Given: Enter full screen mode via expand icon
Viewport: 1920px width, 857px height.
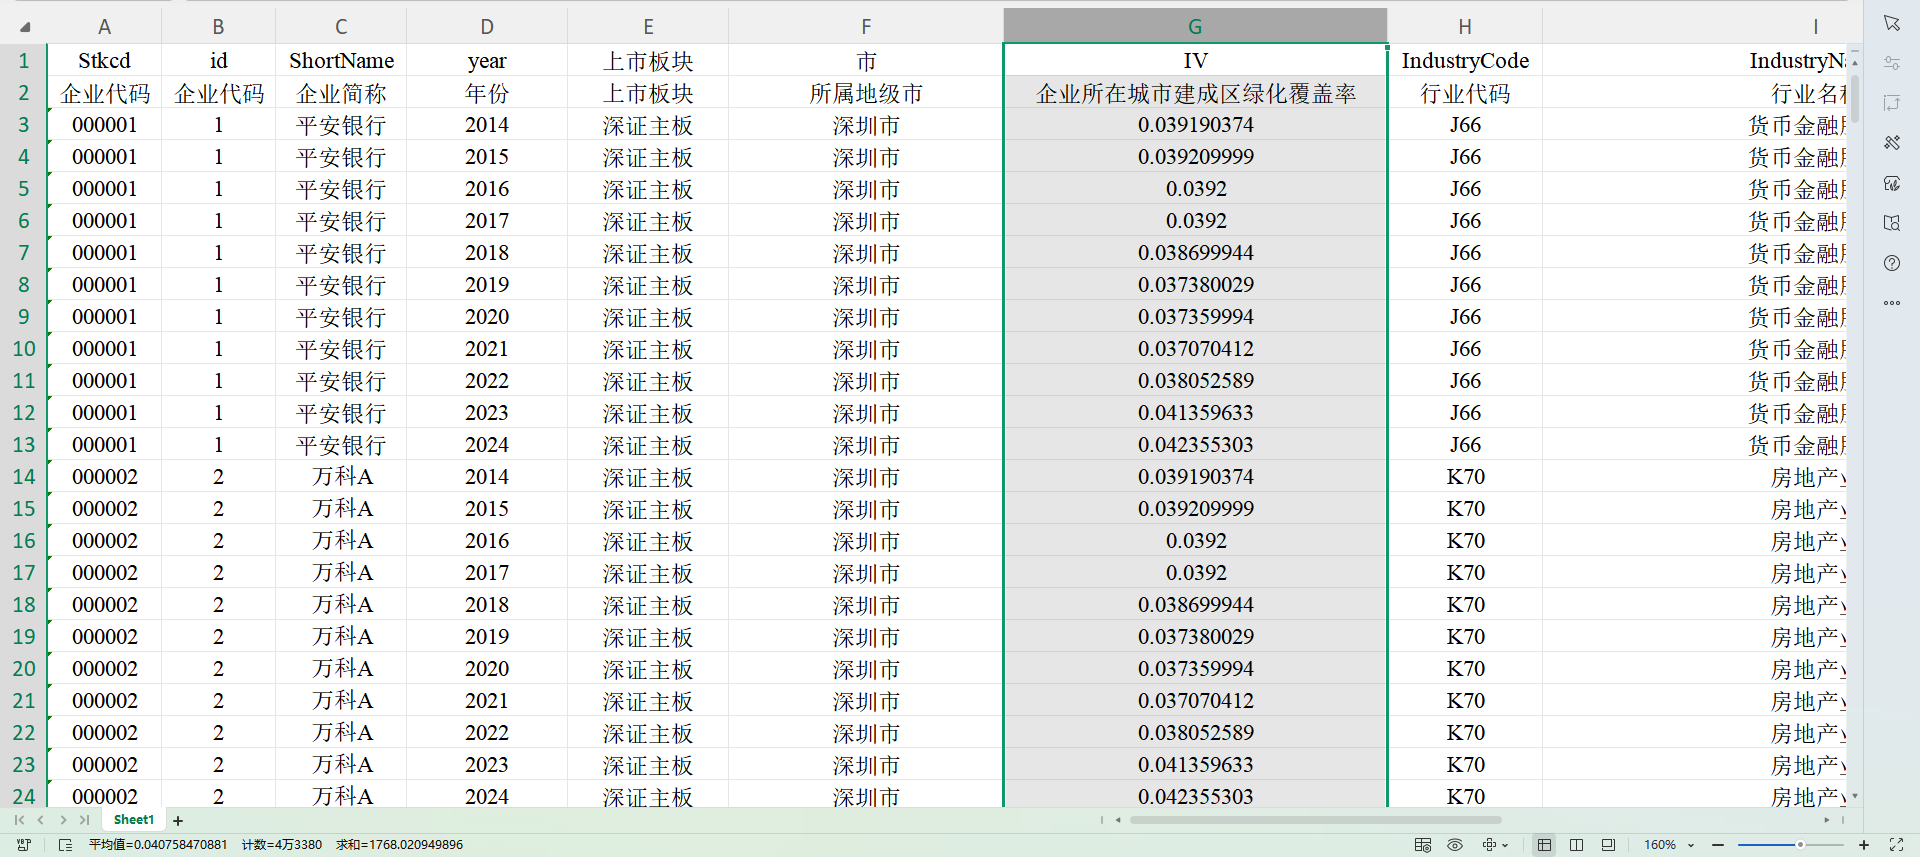Looking at the screenshot, I should tap(1896, 845).
